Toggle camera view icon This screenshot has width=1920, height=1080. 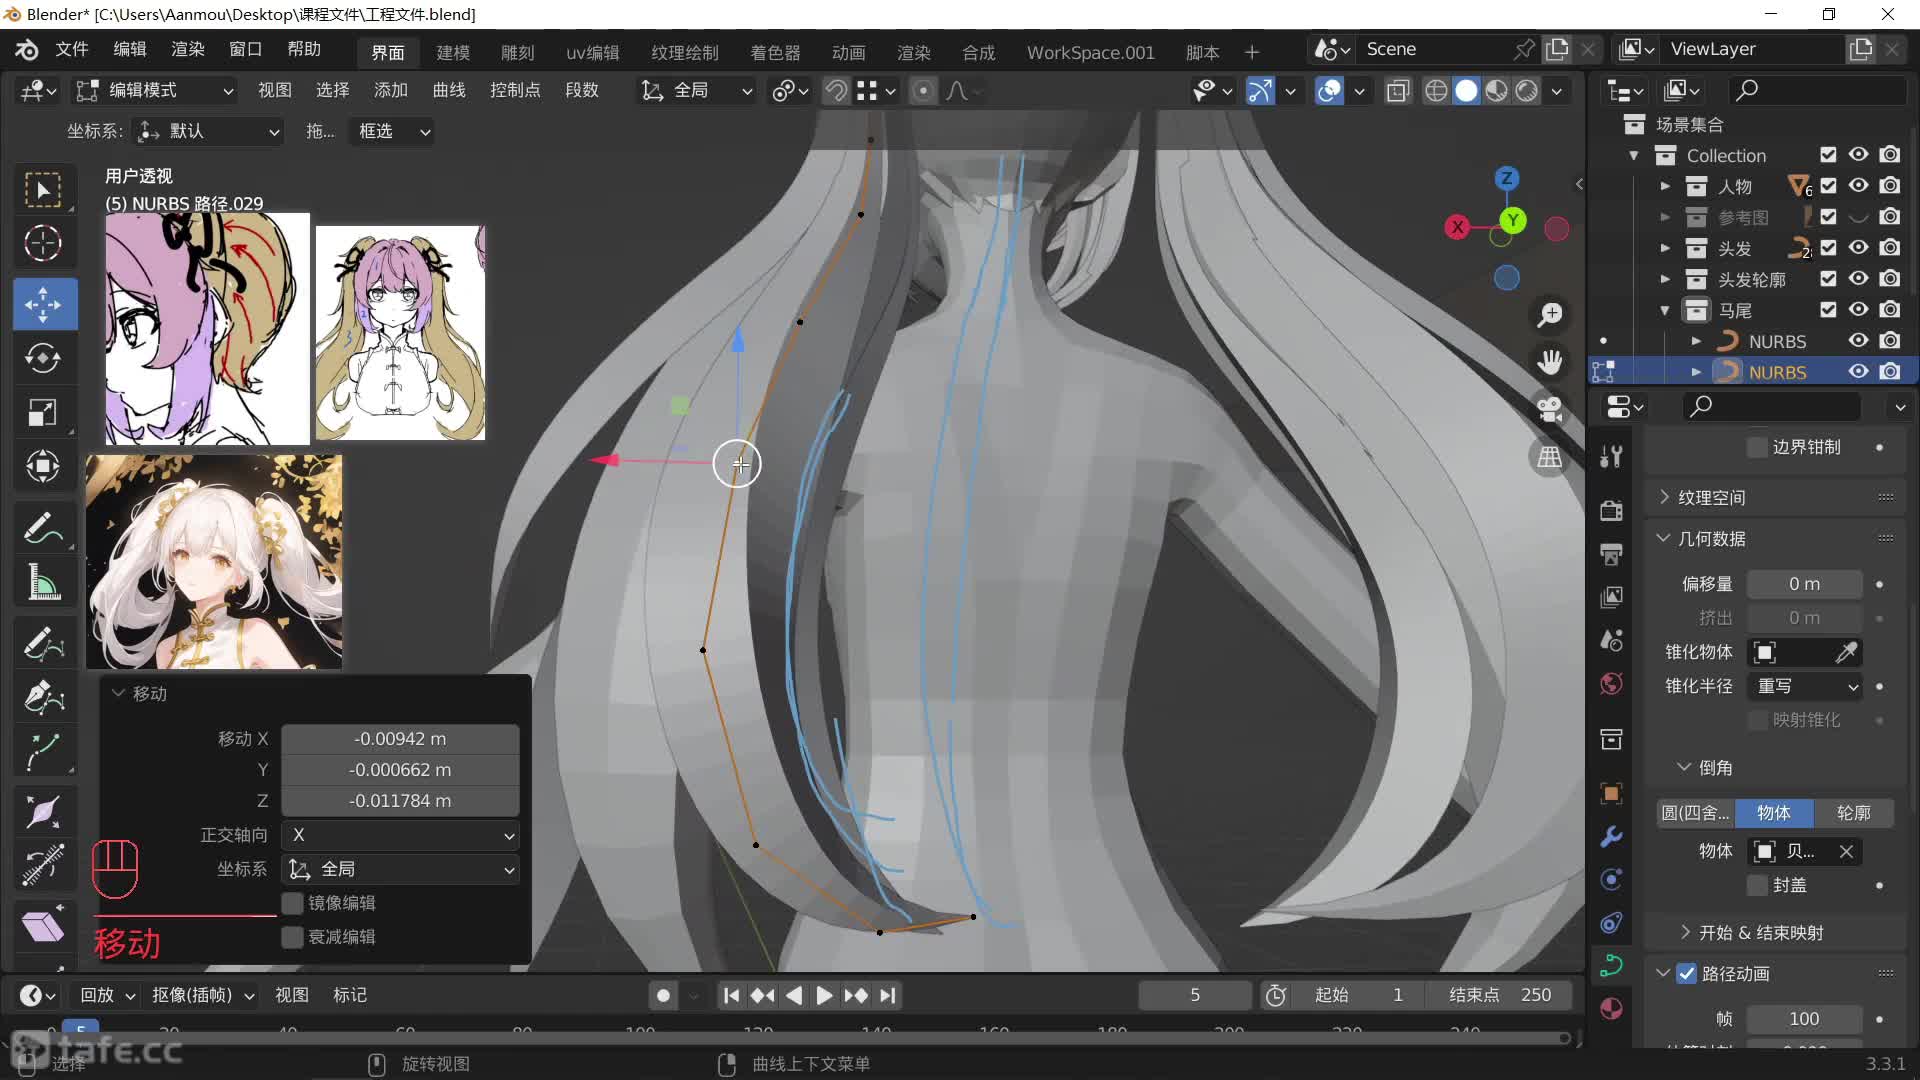pos(1550,410)
